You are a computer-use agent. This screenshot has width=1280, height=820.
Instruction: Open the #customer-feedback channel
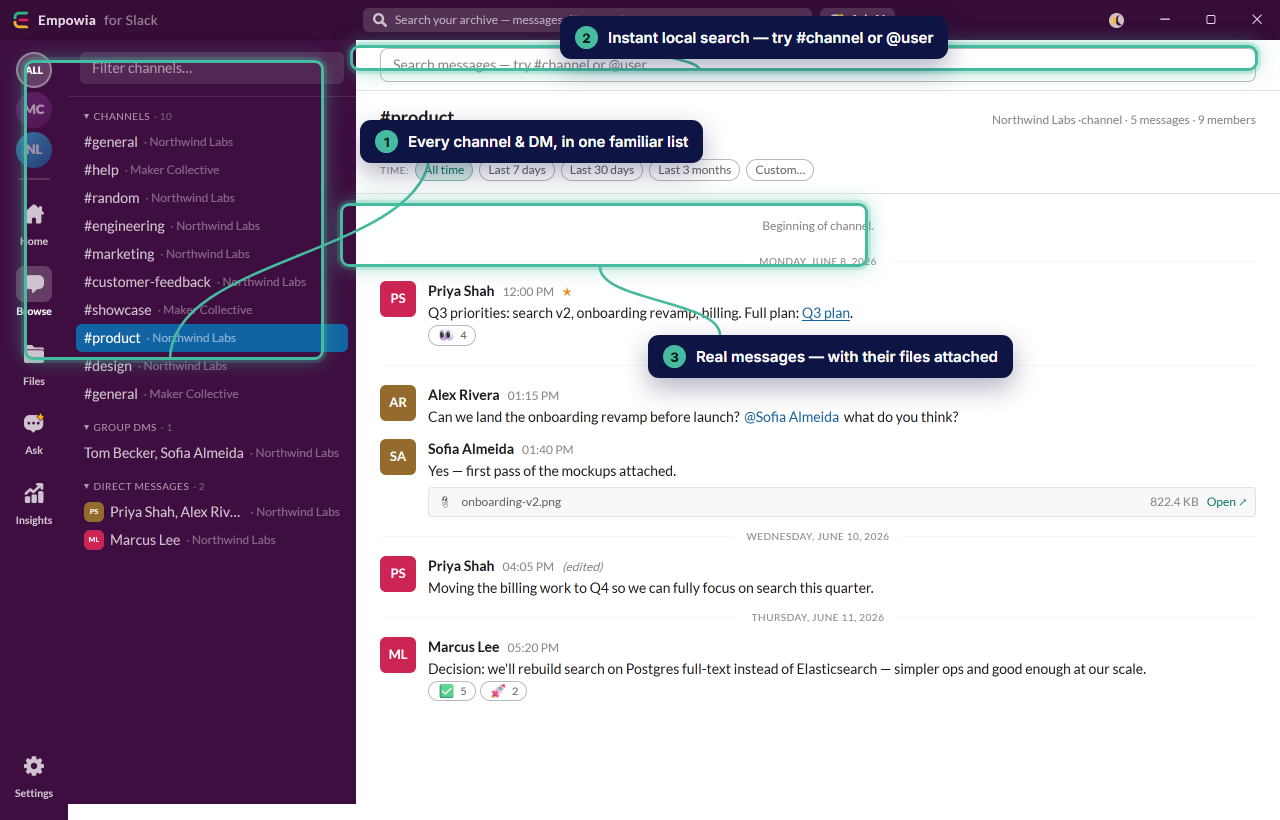(x=212, y=282)
